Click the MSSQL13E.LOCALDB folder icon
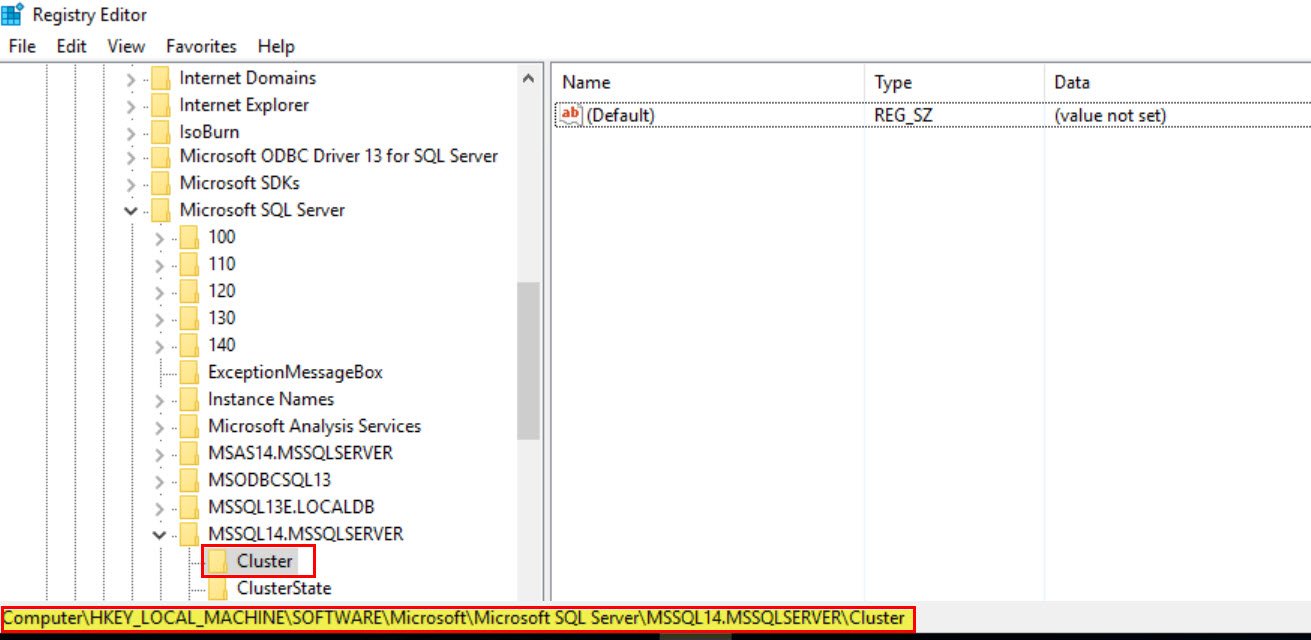 click(x=189, y=507)
